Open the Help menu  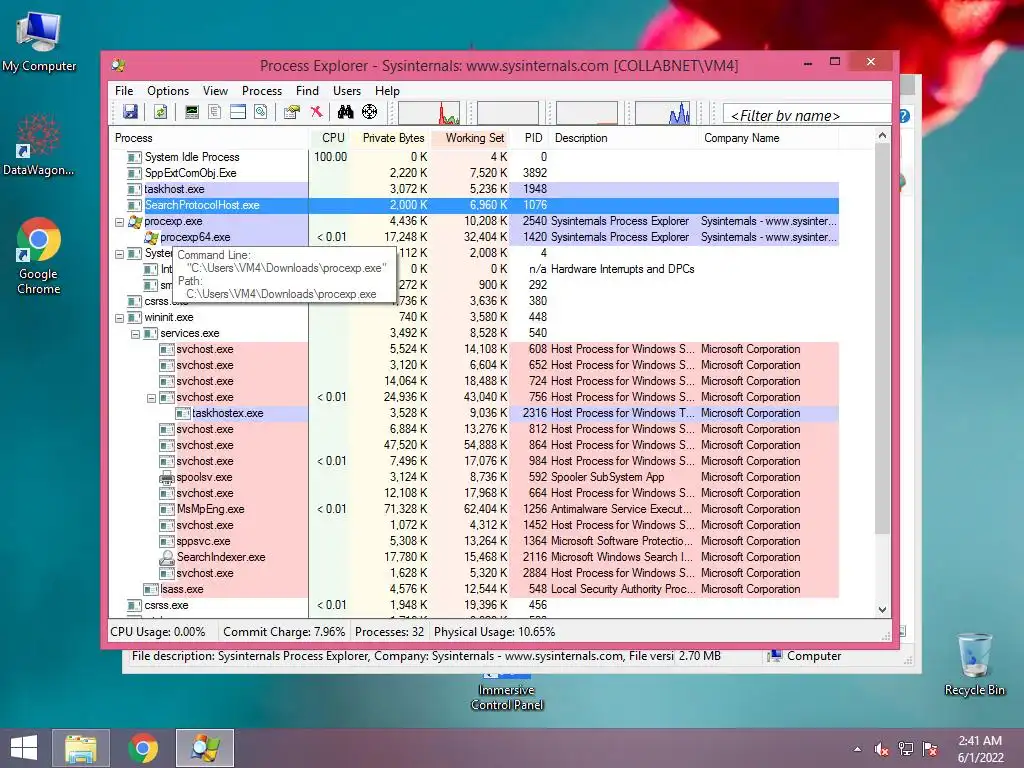[x=387, y=91]
